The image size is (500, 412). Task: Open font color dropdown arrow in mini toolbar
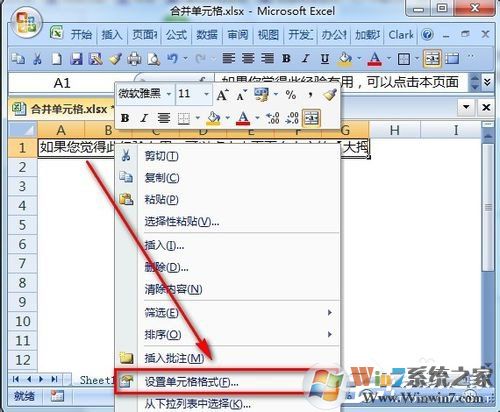[x=257, y=118]
